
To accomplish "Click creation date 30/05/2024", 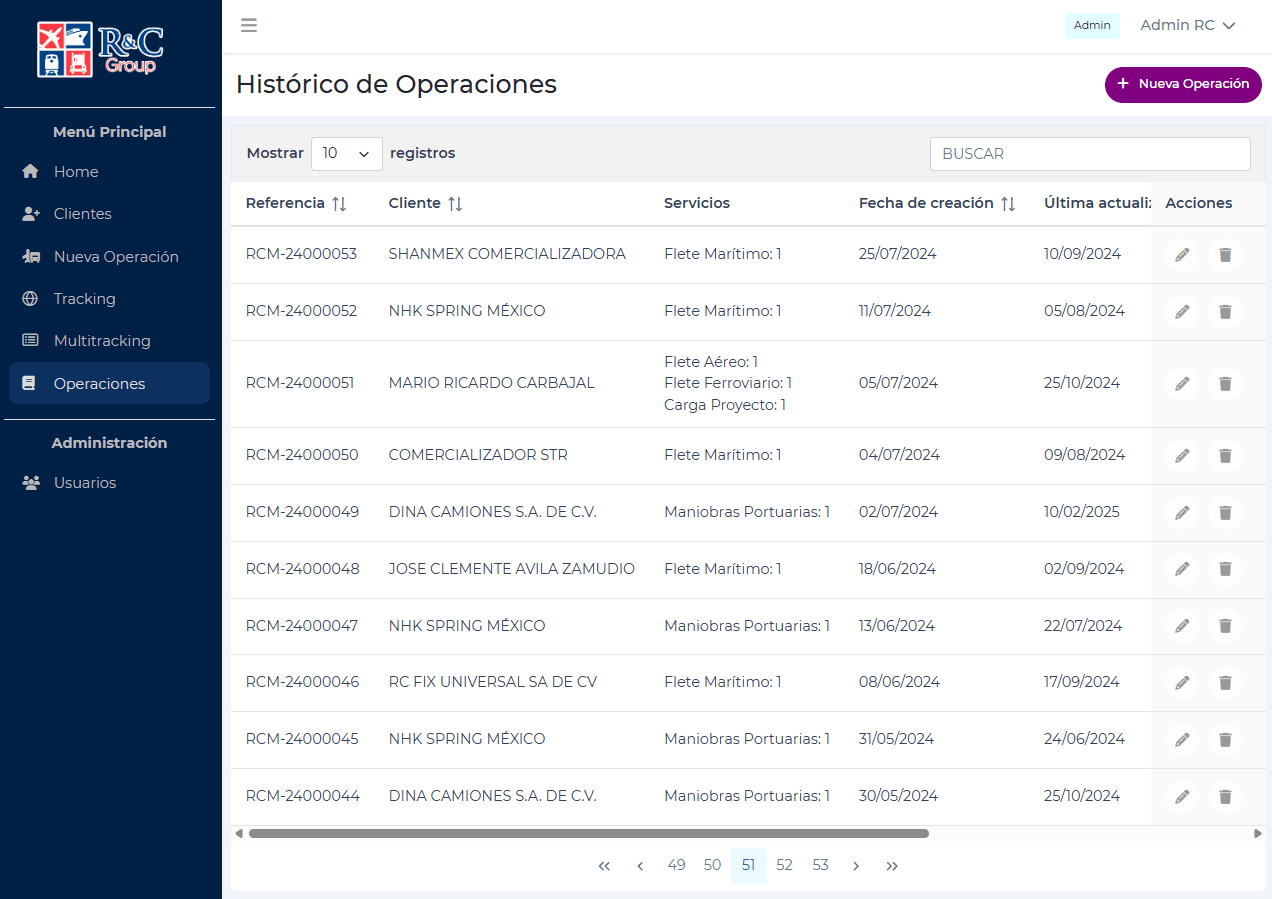I will tap(898, 796).
